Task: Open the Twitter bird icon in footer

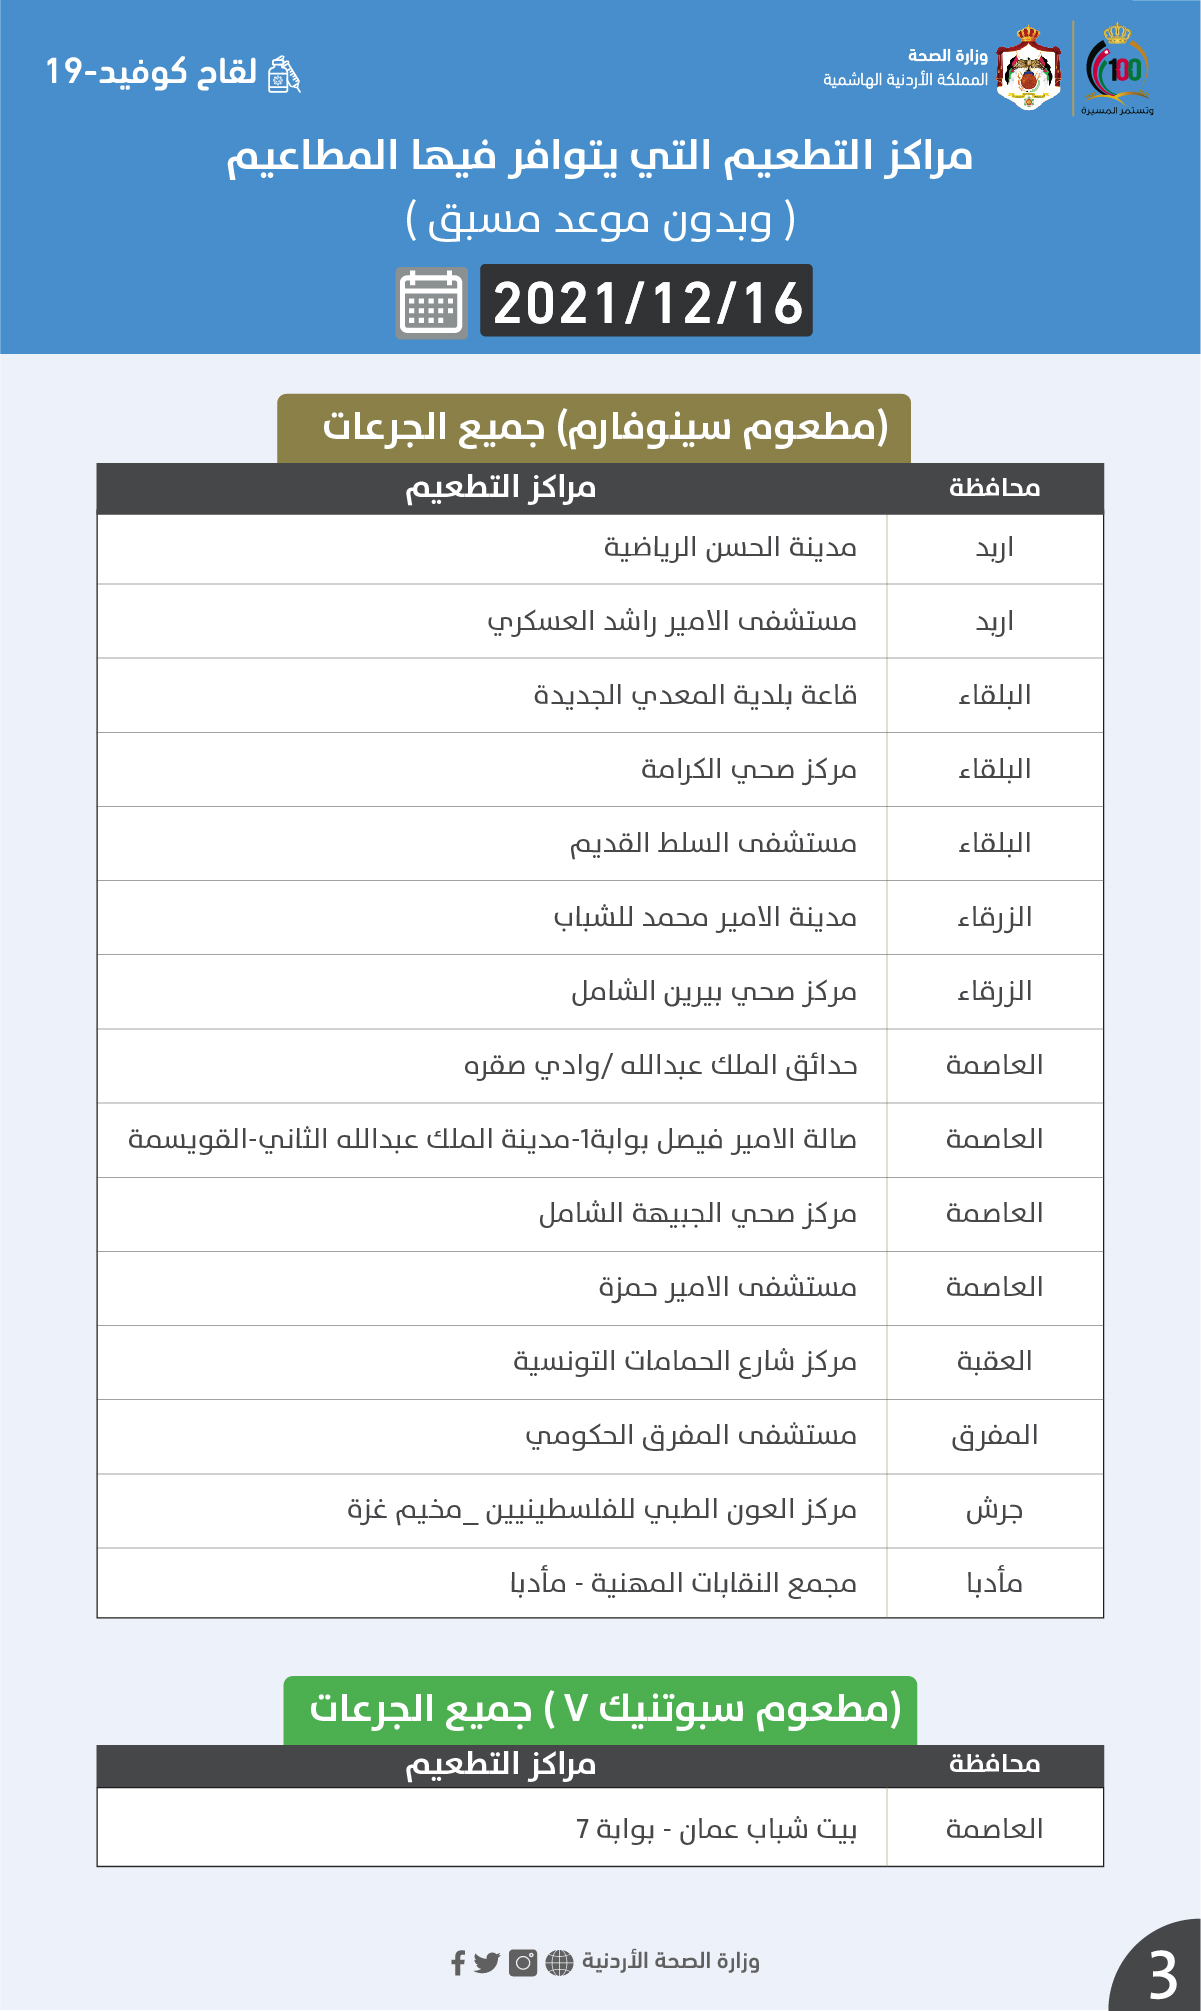Action: click(487, 1962)
